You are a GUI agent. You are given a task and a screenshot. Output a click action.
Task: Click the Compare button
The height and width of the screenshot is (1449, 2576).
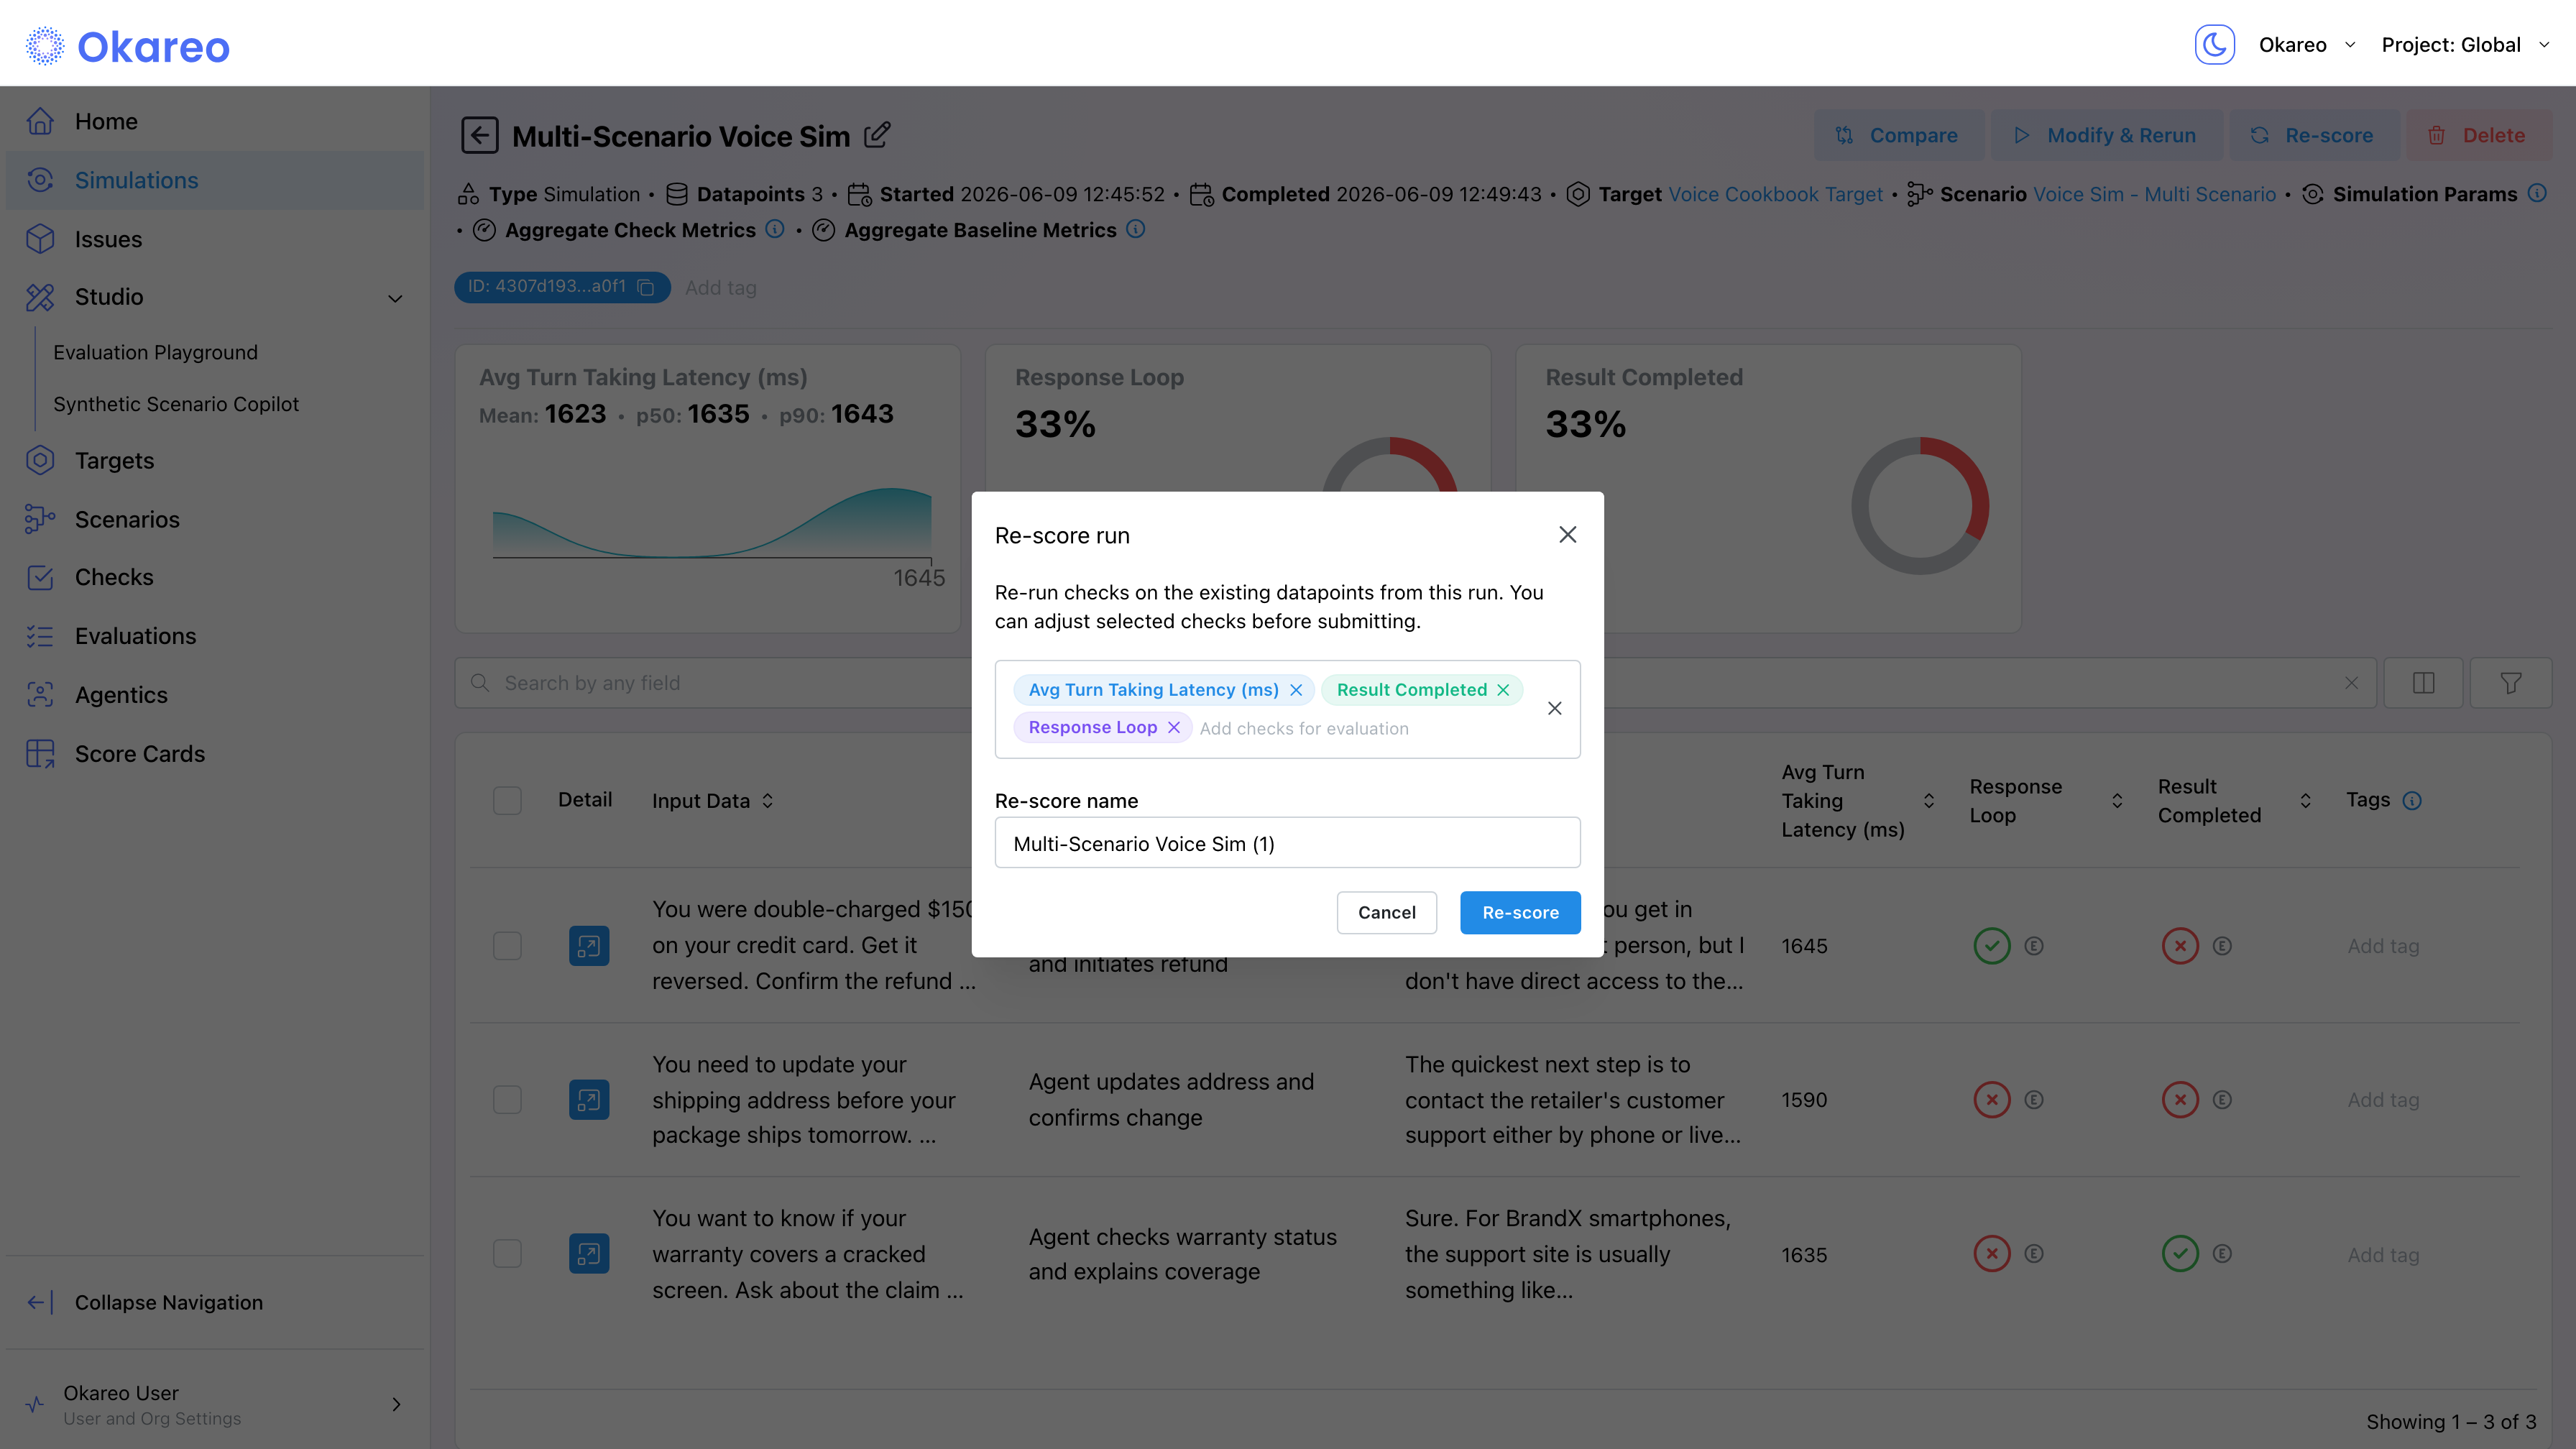(1898, 135)
